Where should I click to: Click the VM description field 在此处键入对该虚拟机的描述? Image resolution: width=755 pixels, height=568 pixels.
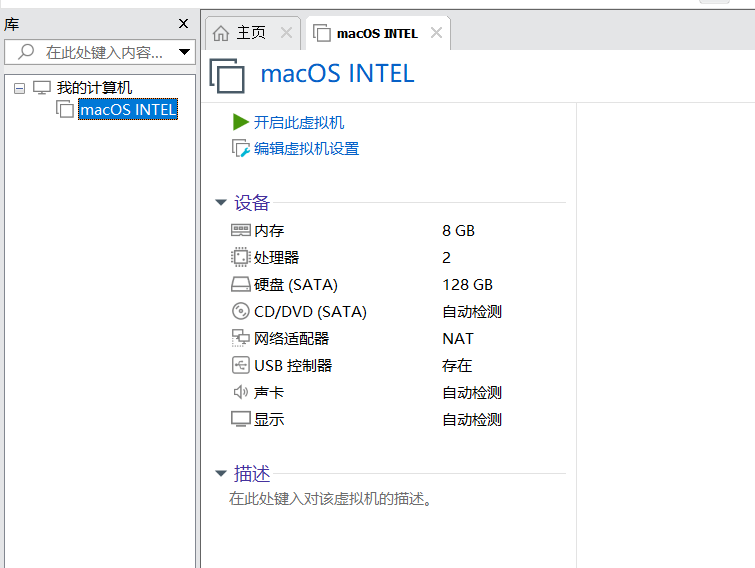330,499
